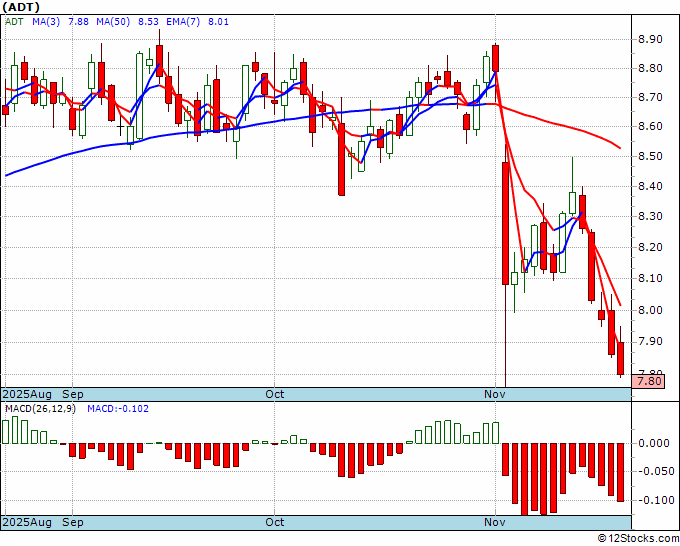Viewport: 680px width, 546px height.
Task: Click the last red candlestick near 7.80
Action: [621, 359]
